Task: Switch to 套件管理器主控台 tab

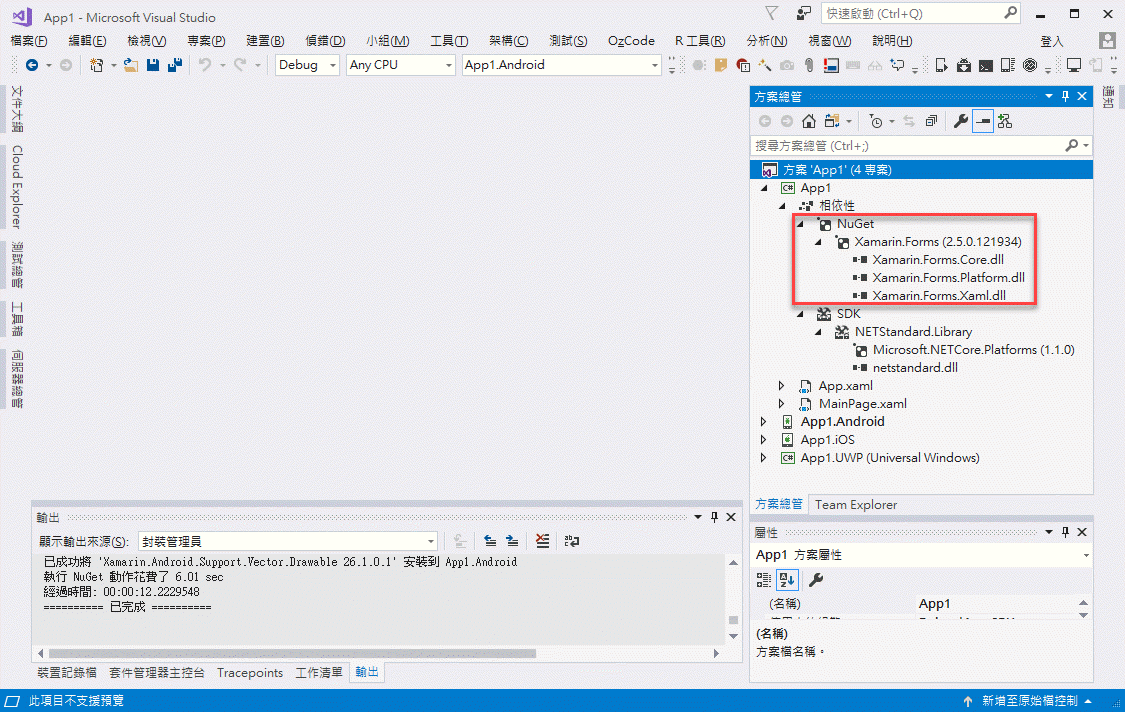Action: point(156,673)
